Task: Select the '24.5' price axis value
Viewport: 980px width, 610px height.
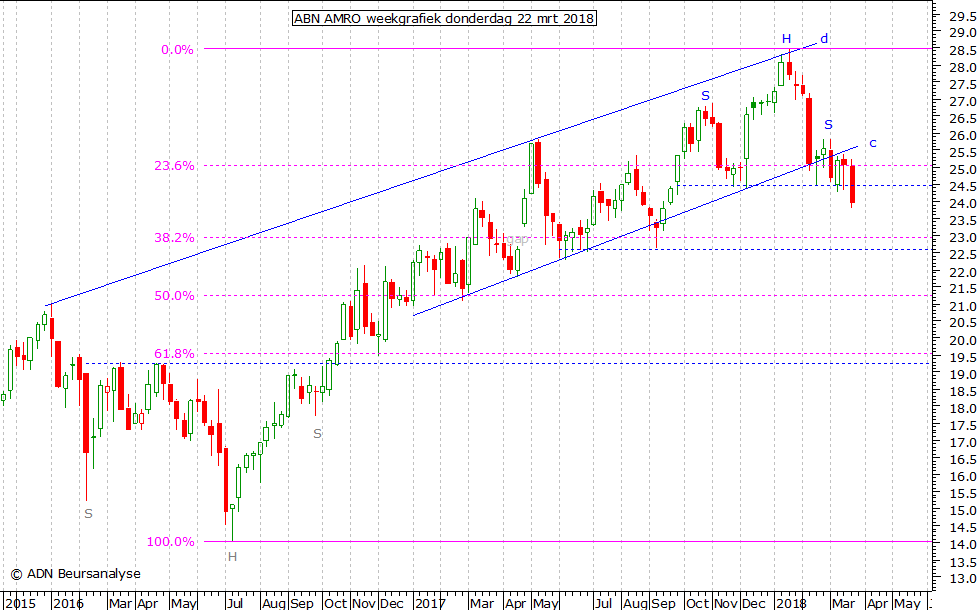Action: point(963,187)
